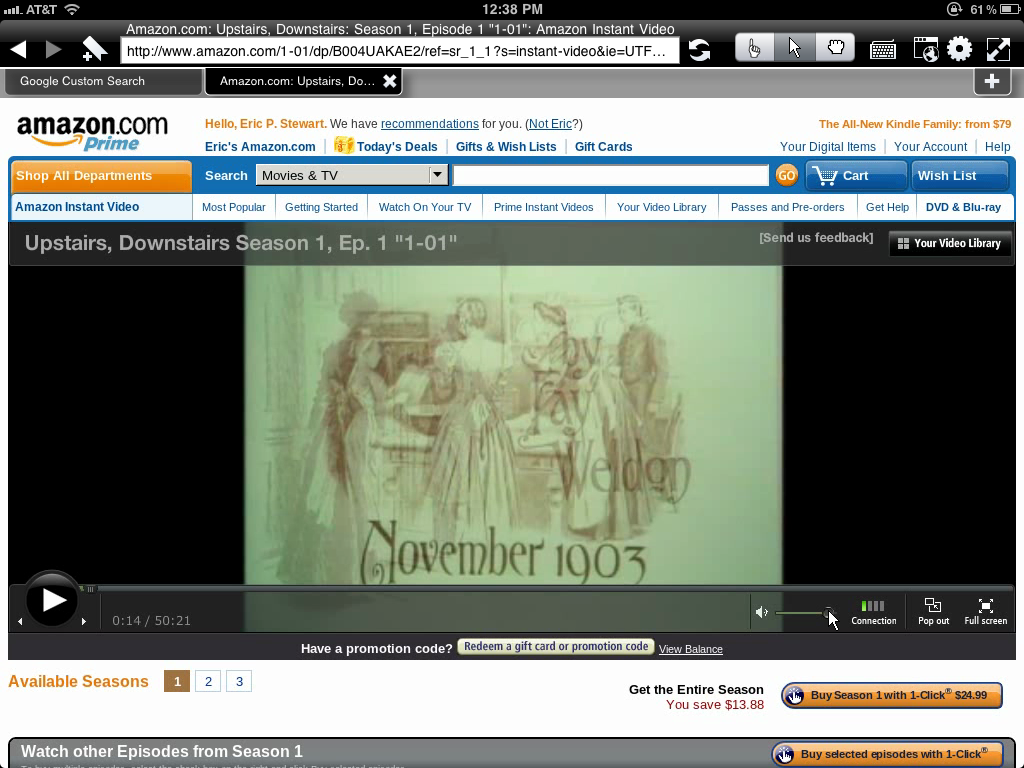Go forward with the browser forward arrow

54,50
